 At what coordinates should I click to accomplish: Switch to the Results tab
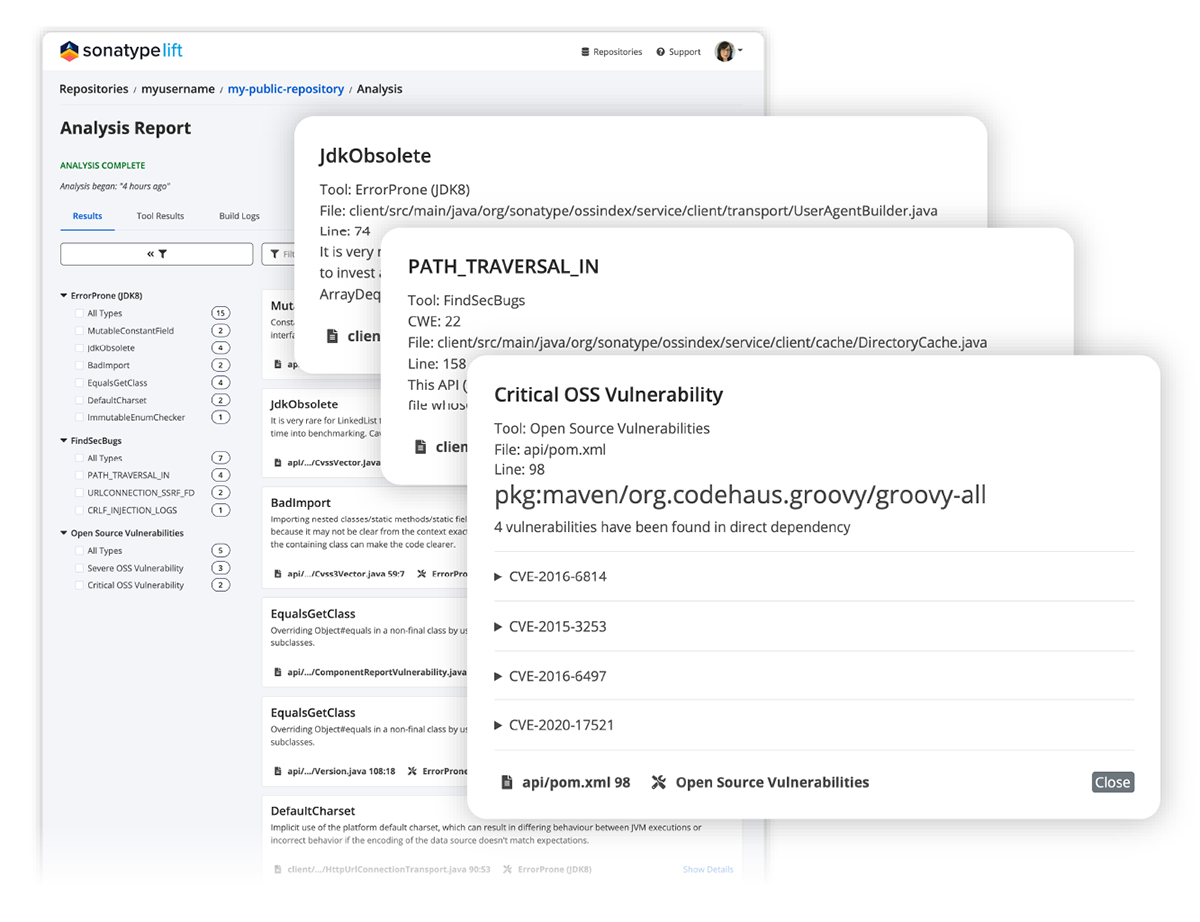87,216
